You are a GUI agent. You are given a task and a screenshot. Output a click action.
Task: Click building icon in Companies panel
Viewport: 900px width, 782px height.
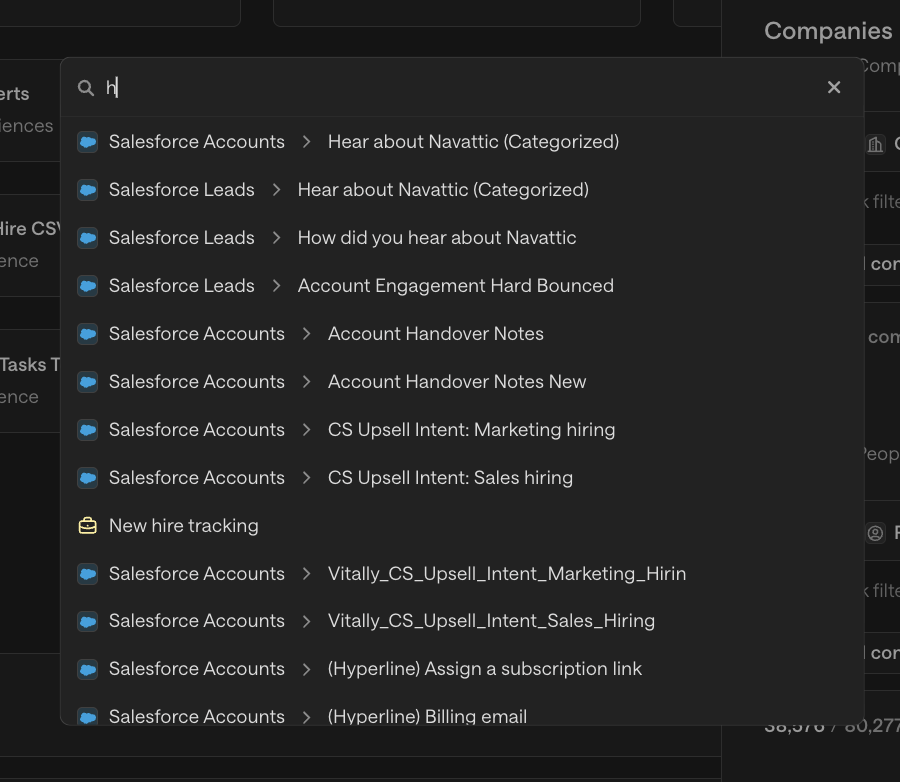875,145
